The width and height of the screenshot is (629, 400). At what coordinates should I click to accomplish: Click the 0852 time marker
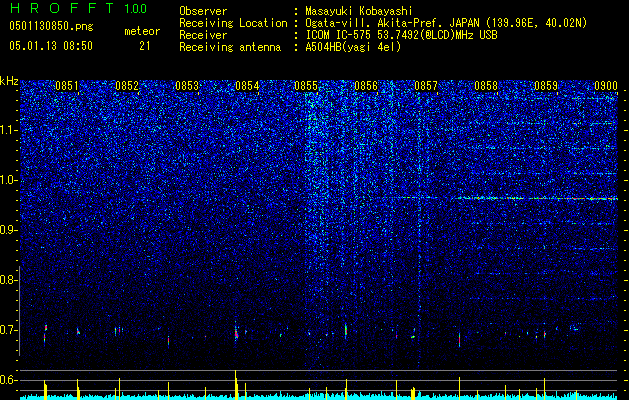click(x=127, y=86)
